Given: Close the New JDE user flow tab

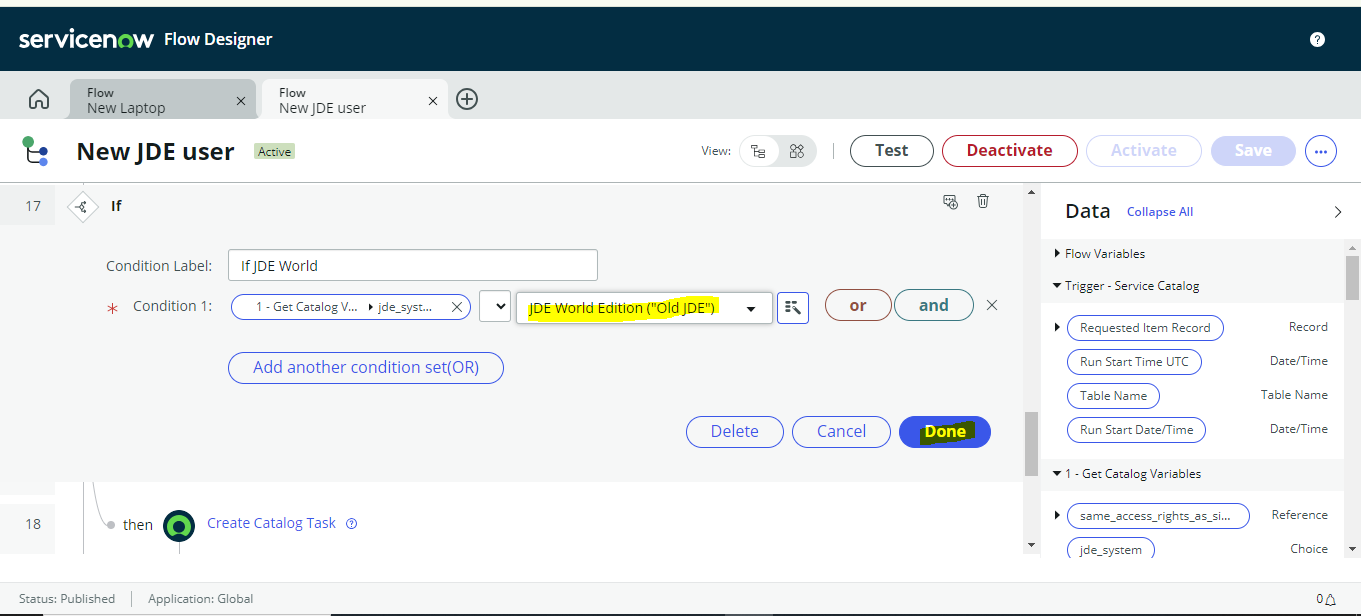Looking at the screenshot, I should (x=433, y=101).
